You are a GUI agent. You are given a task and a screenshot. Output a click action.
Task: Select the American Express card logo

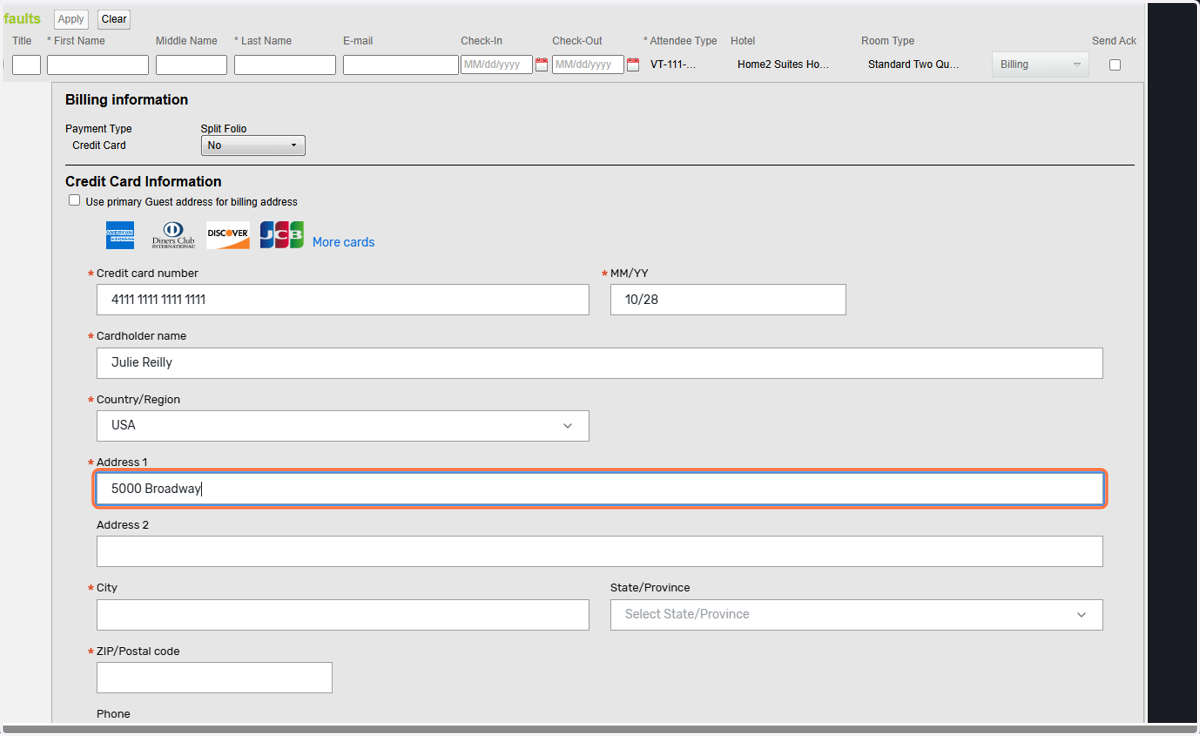pyautogui.click(x=120, y=236)
